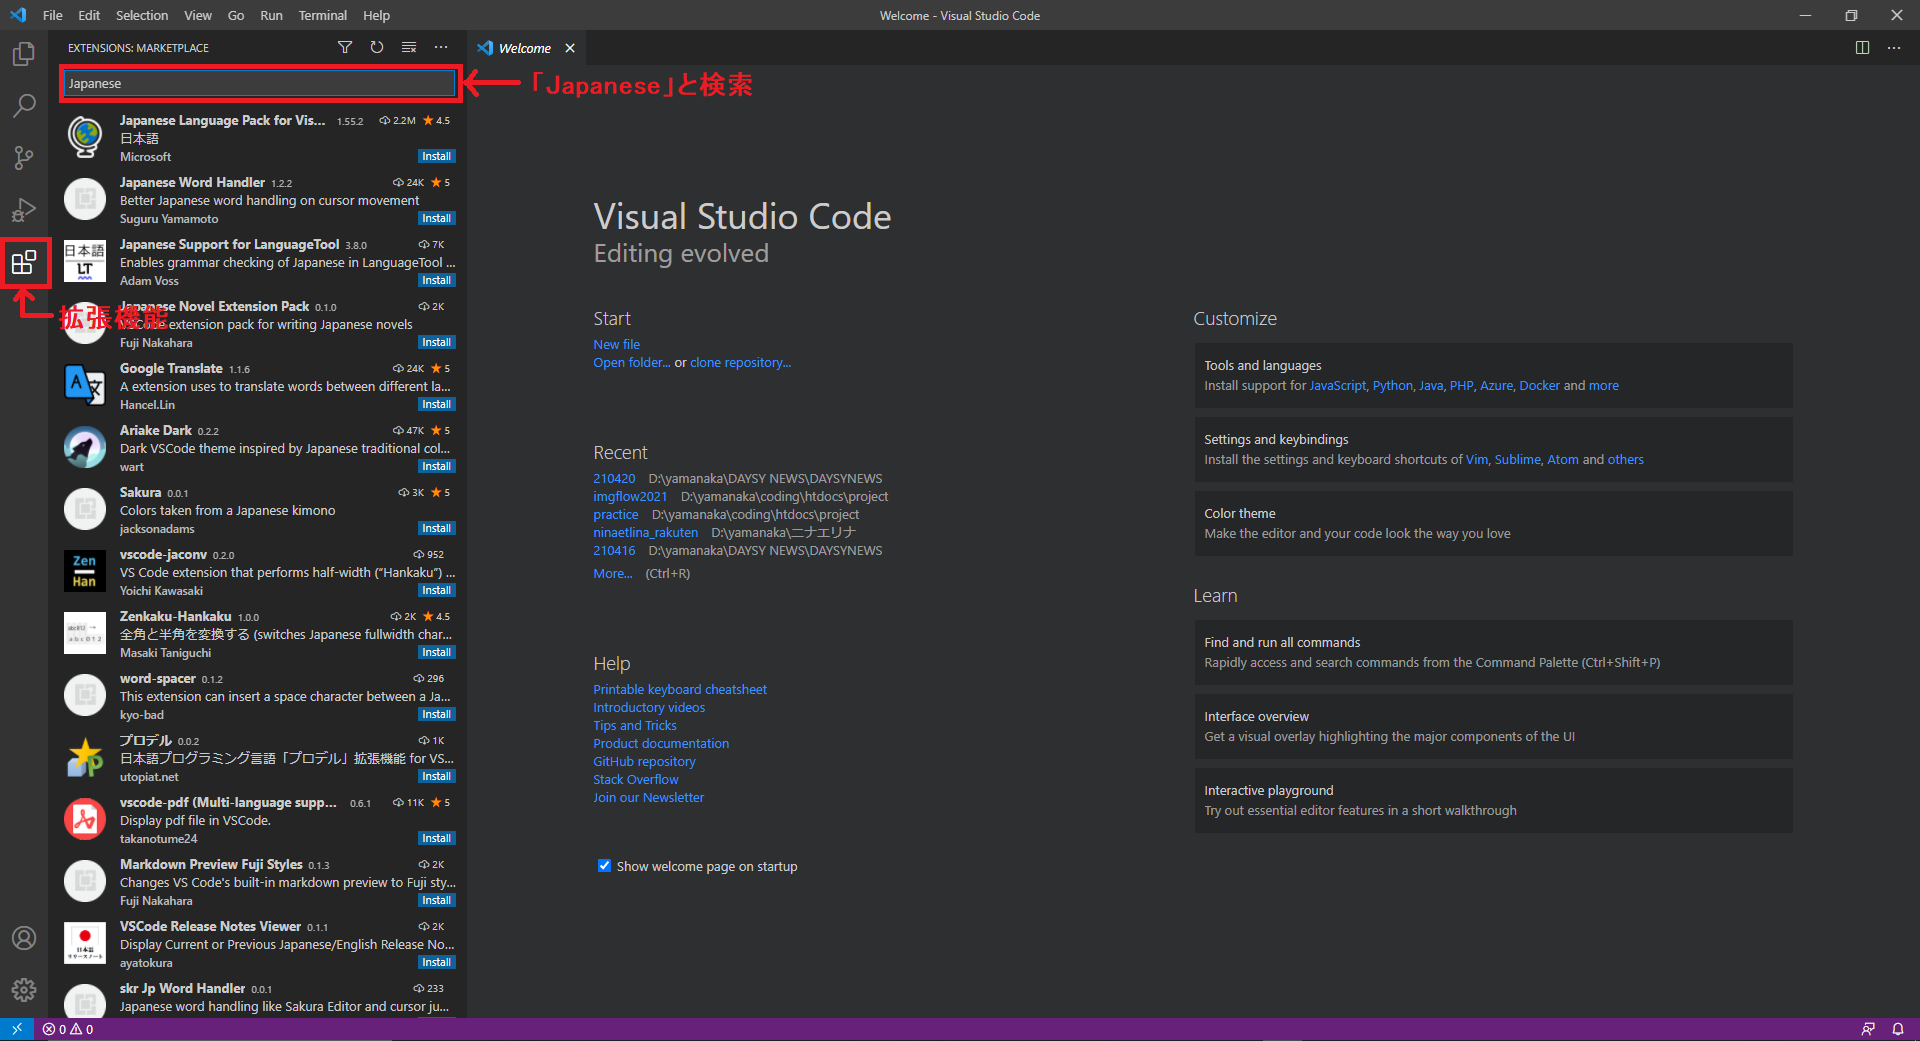1920x1041 pixels.
Task: Split the editor to the right
Action: point(1862,47)
